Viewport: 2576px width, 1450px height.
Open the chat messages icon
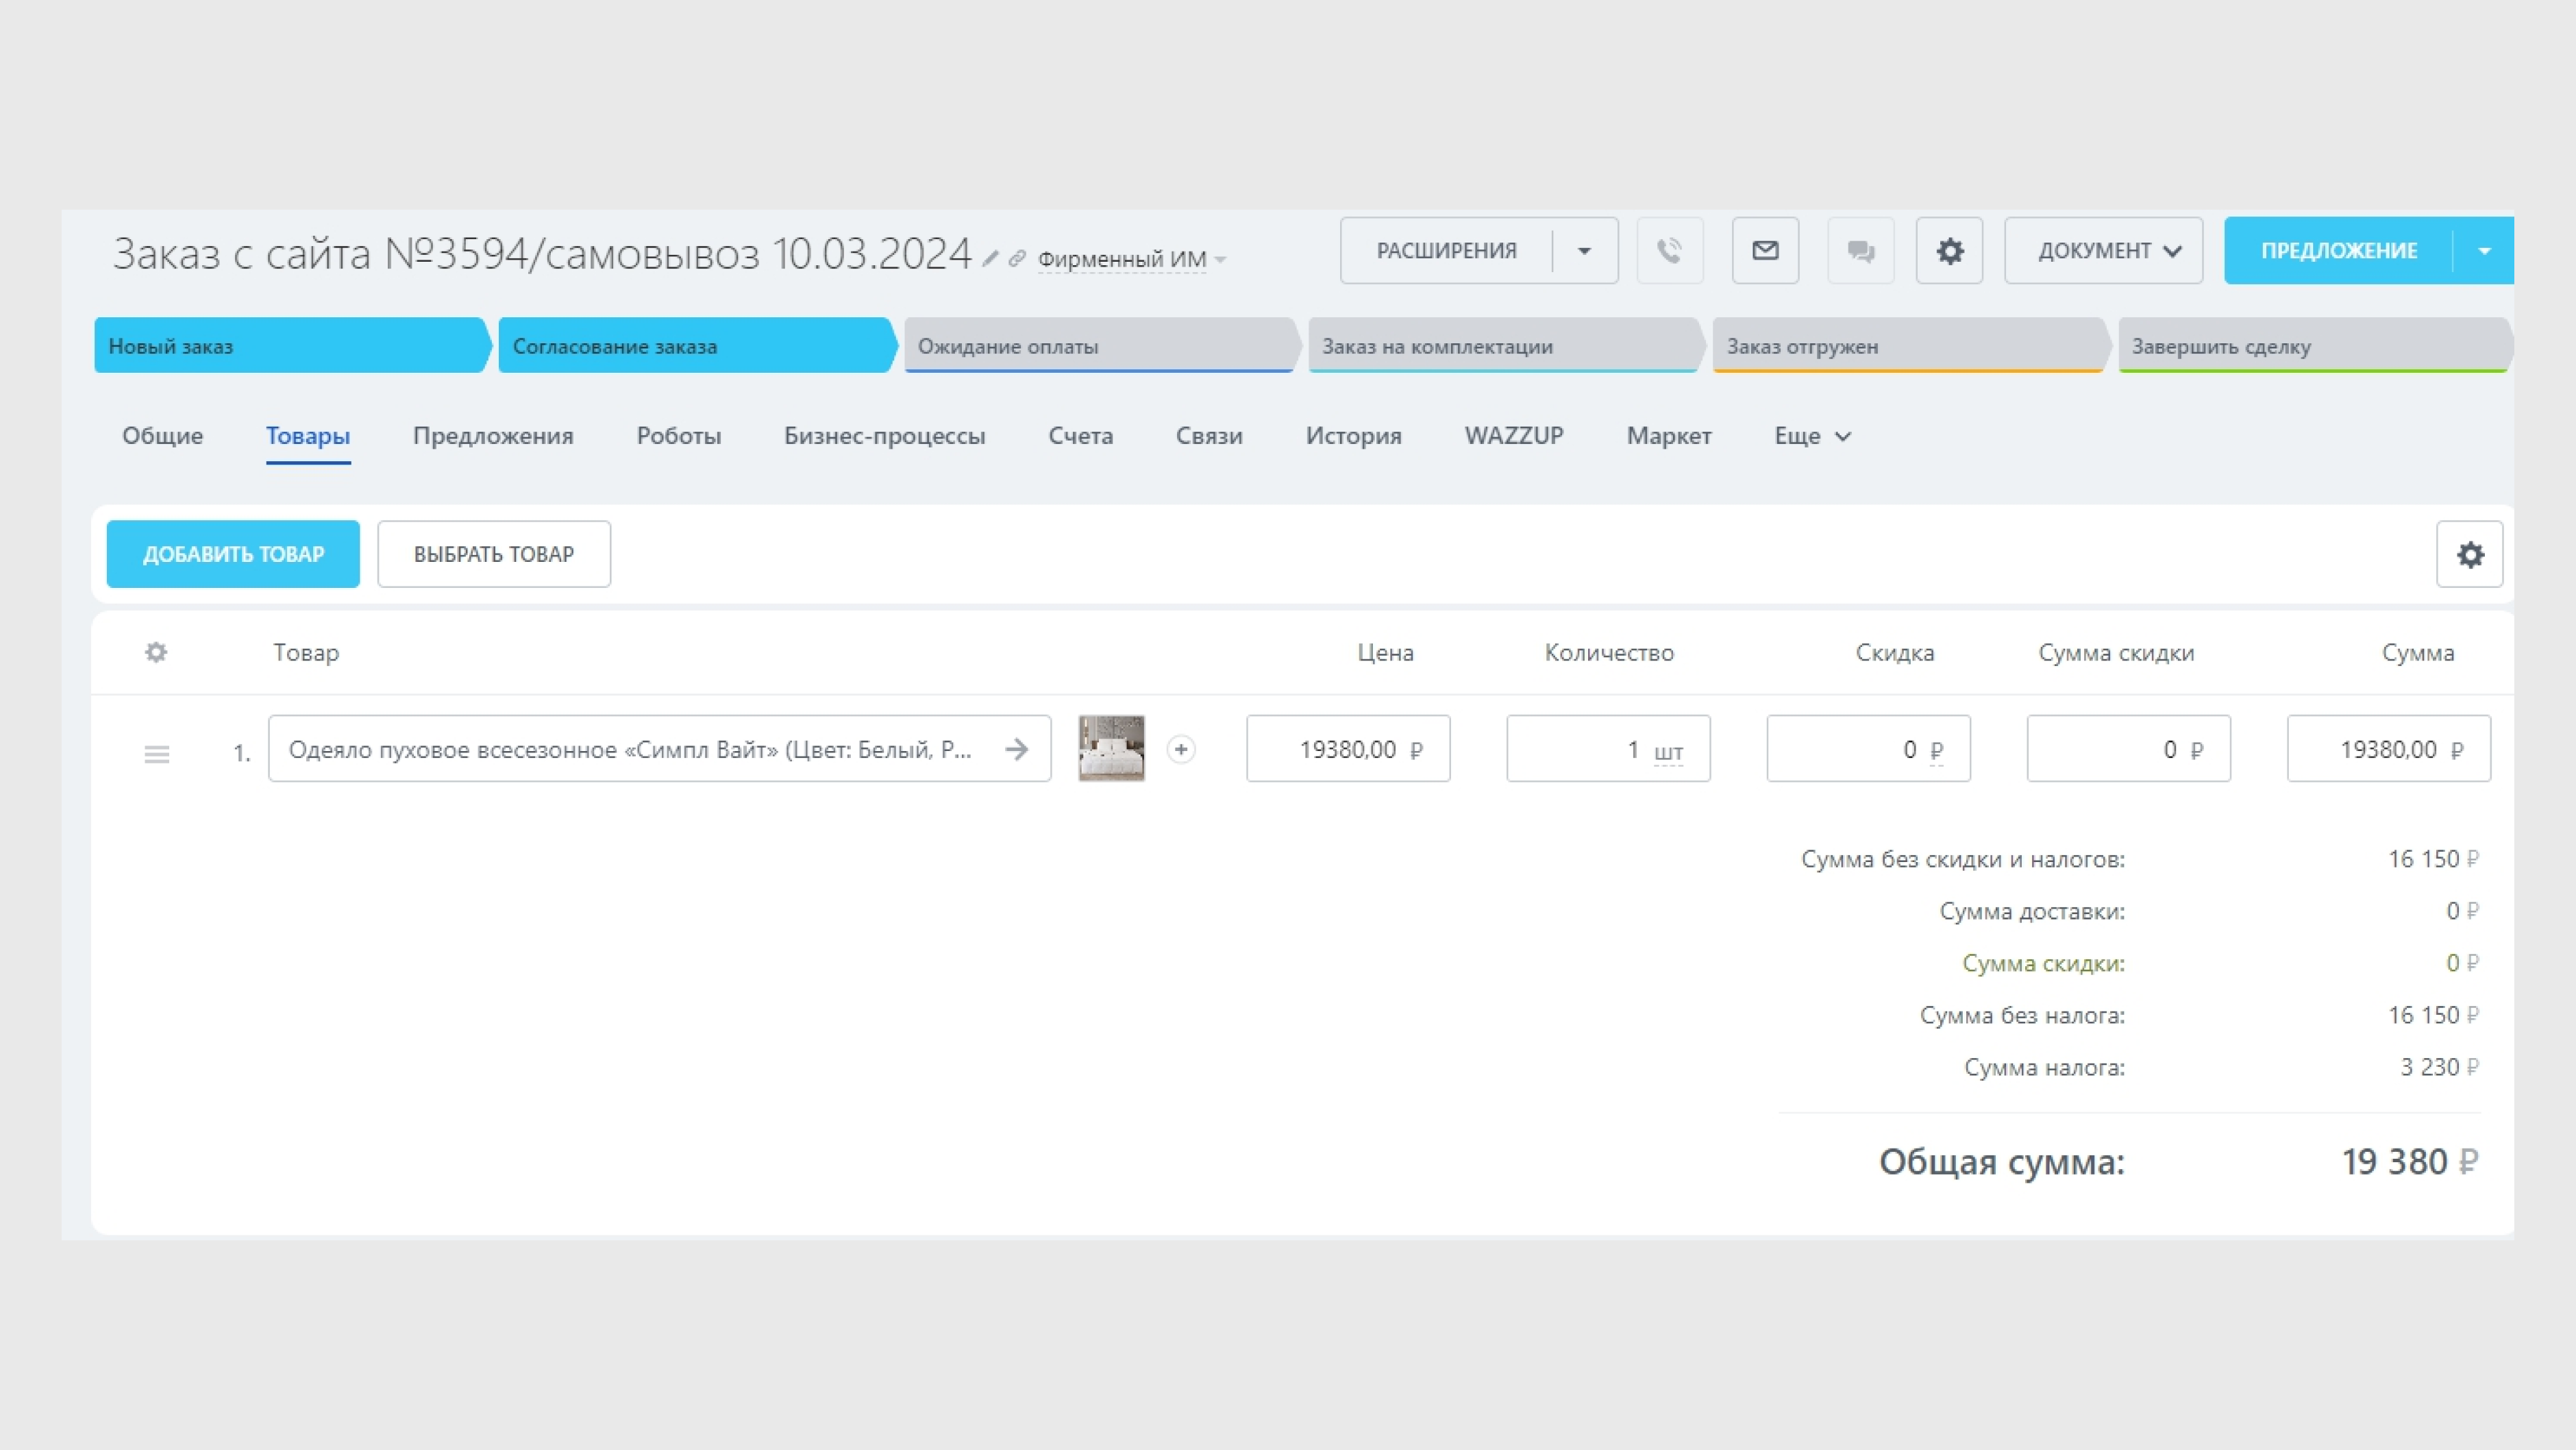[x=1860, y=250]
